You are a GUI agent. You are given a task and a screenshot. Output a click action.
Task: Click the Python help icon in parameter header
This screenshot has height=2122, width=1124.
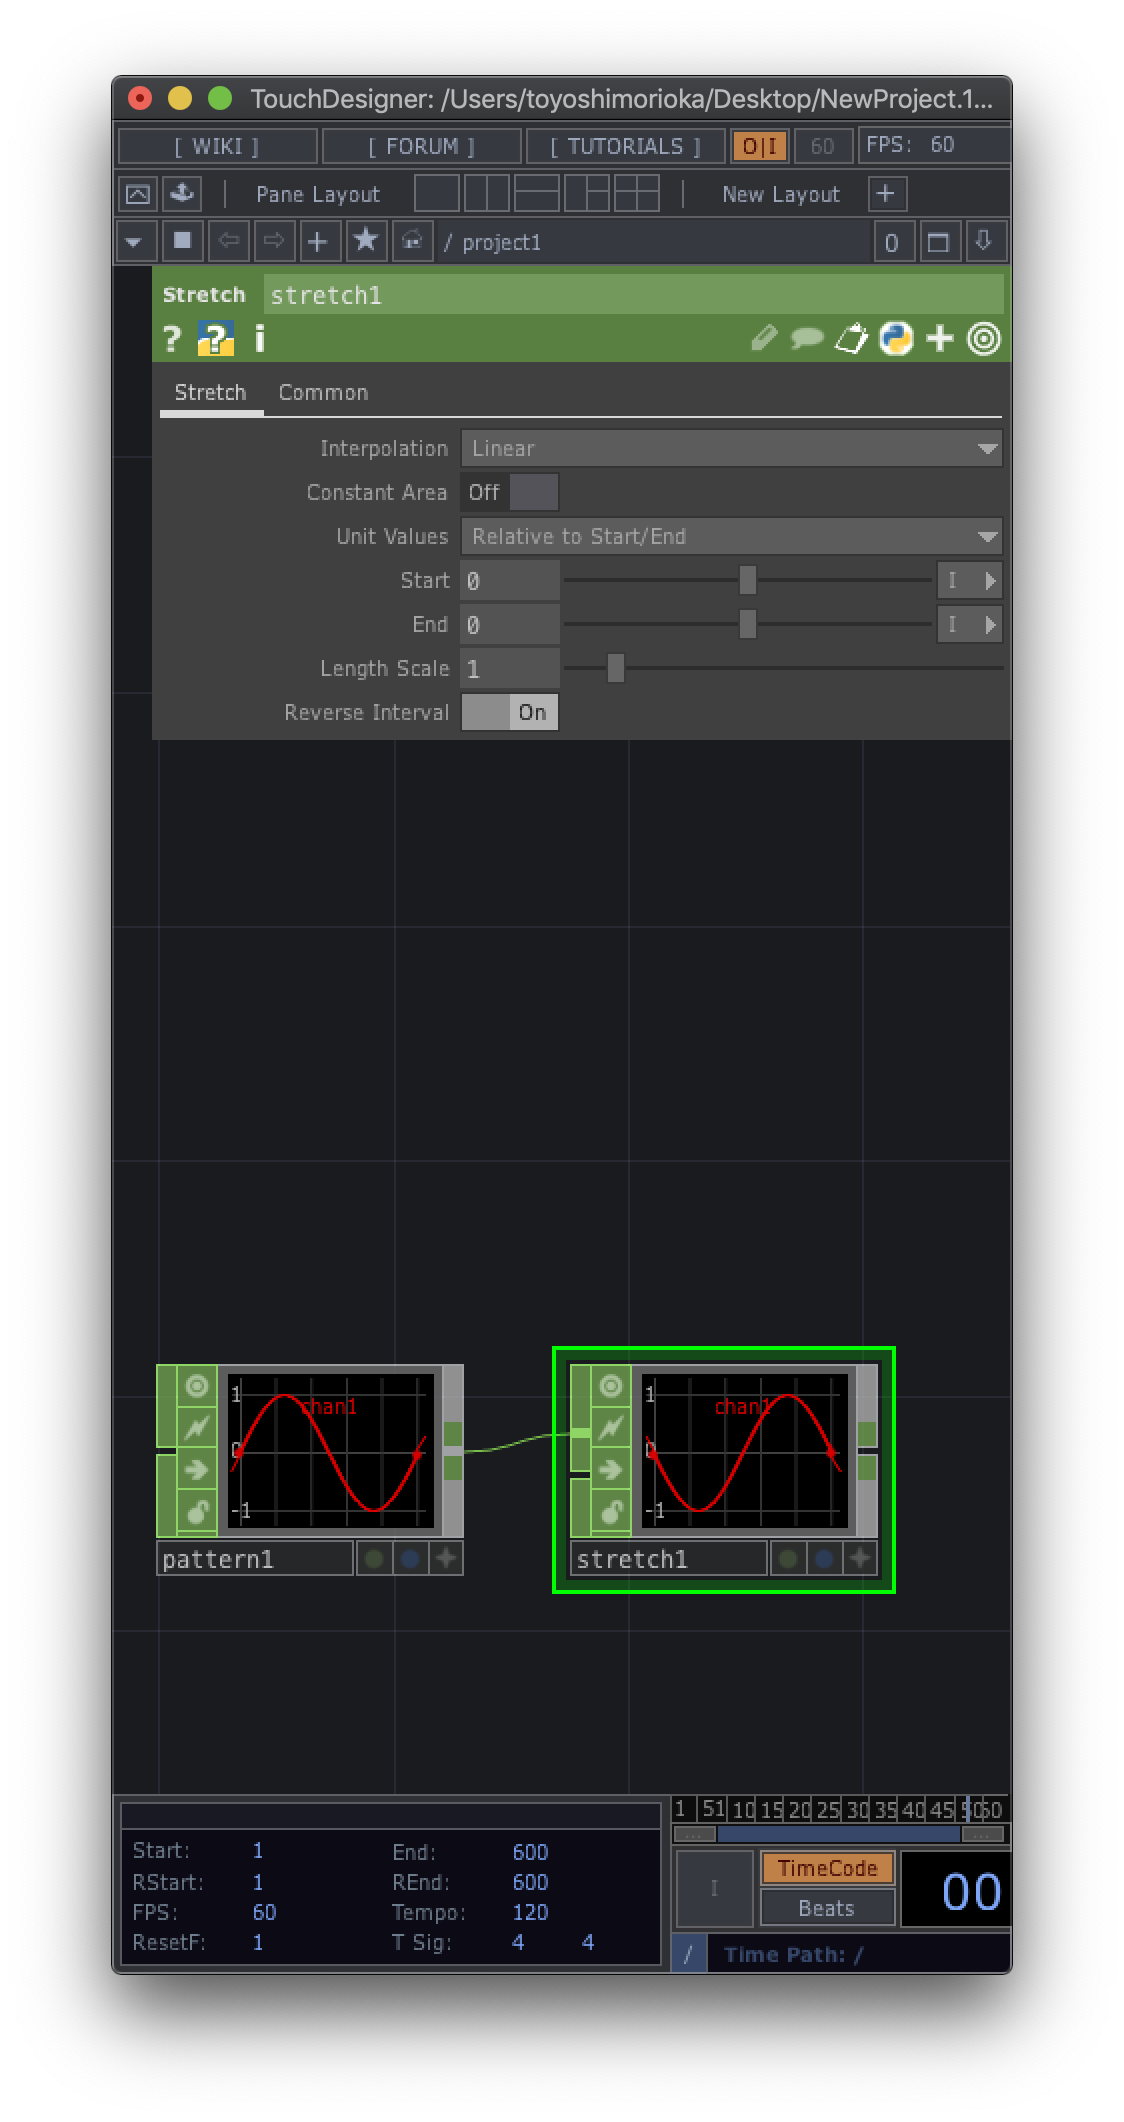click(215, 339)
